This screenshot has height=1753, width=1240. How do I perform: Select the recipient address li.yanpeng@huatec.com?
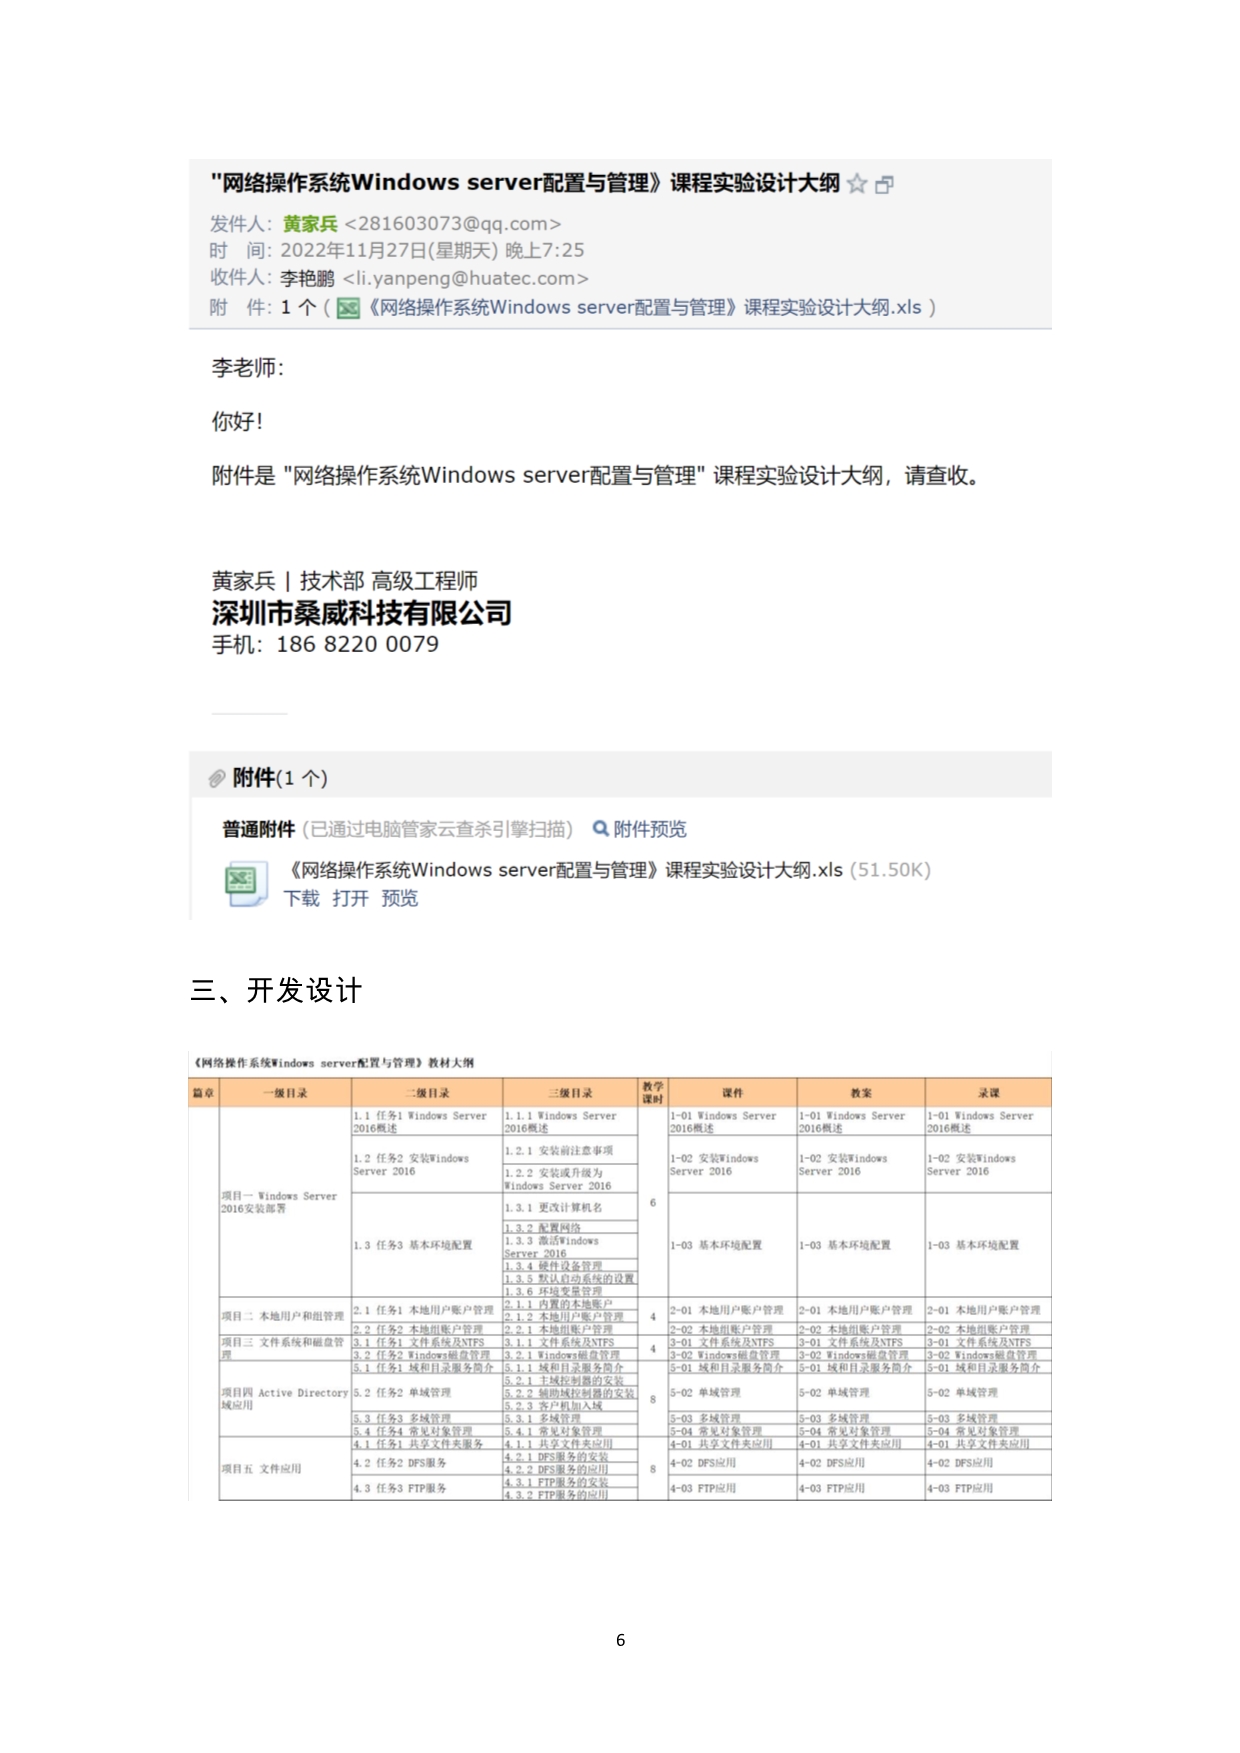pos(466,279)
